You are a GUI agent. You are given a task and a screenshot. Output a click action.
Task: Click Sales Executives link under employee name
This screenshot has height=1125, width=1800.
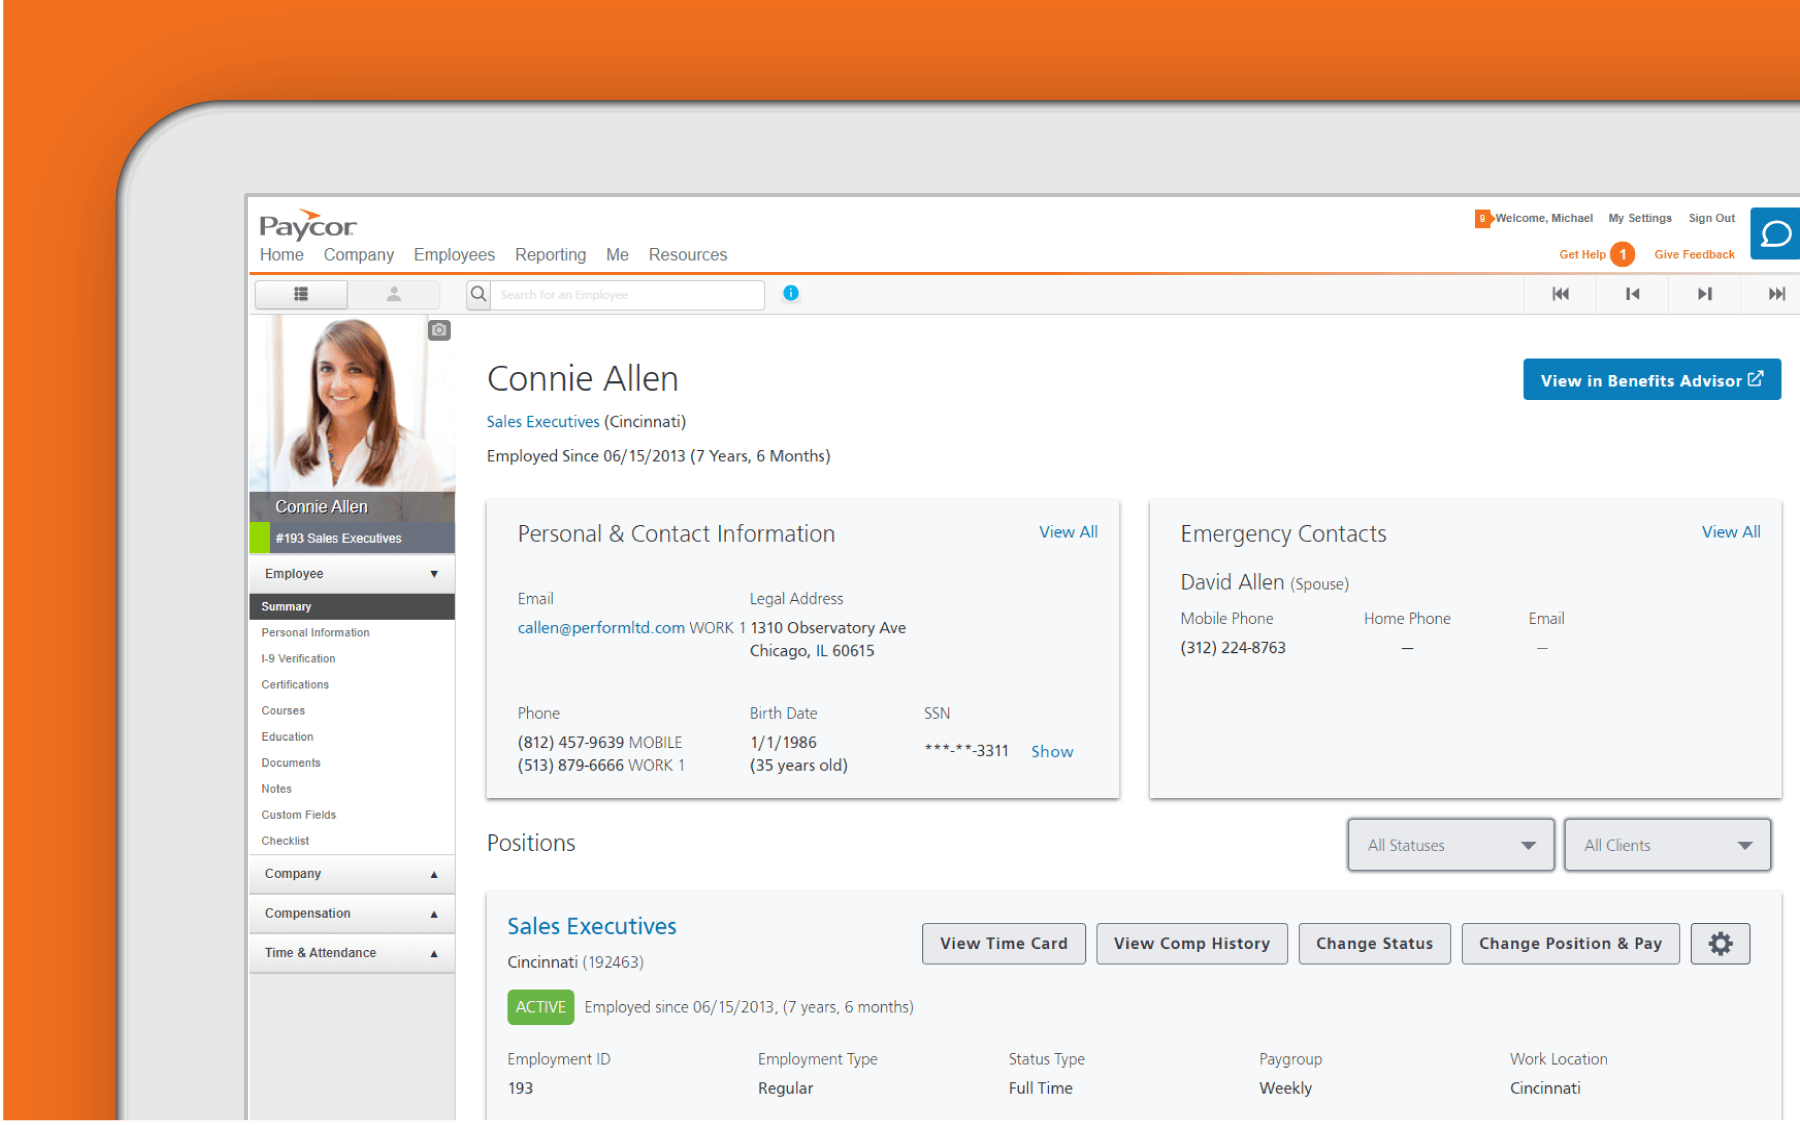tap(543, 422)
